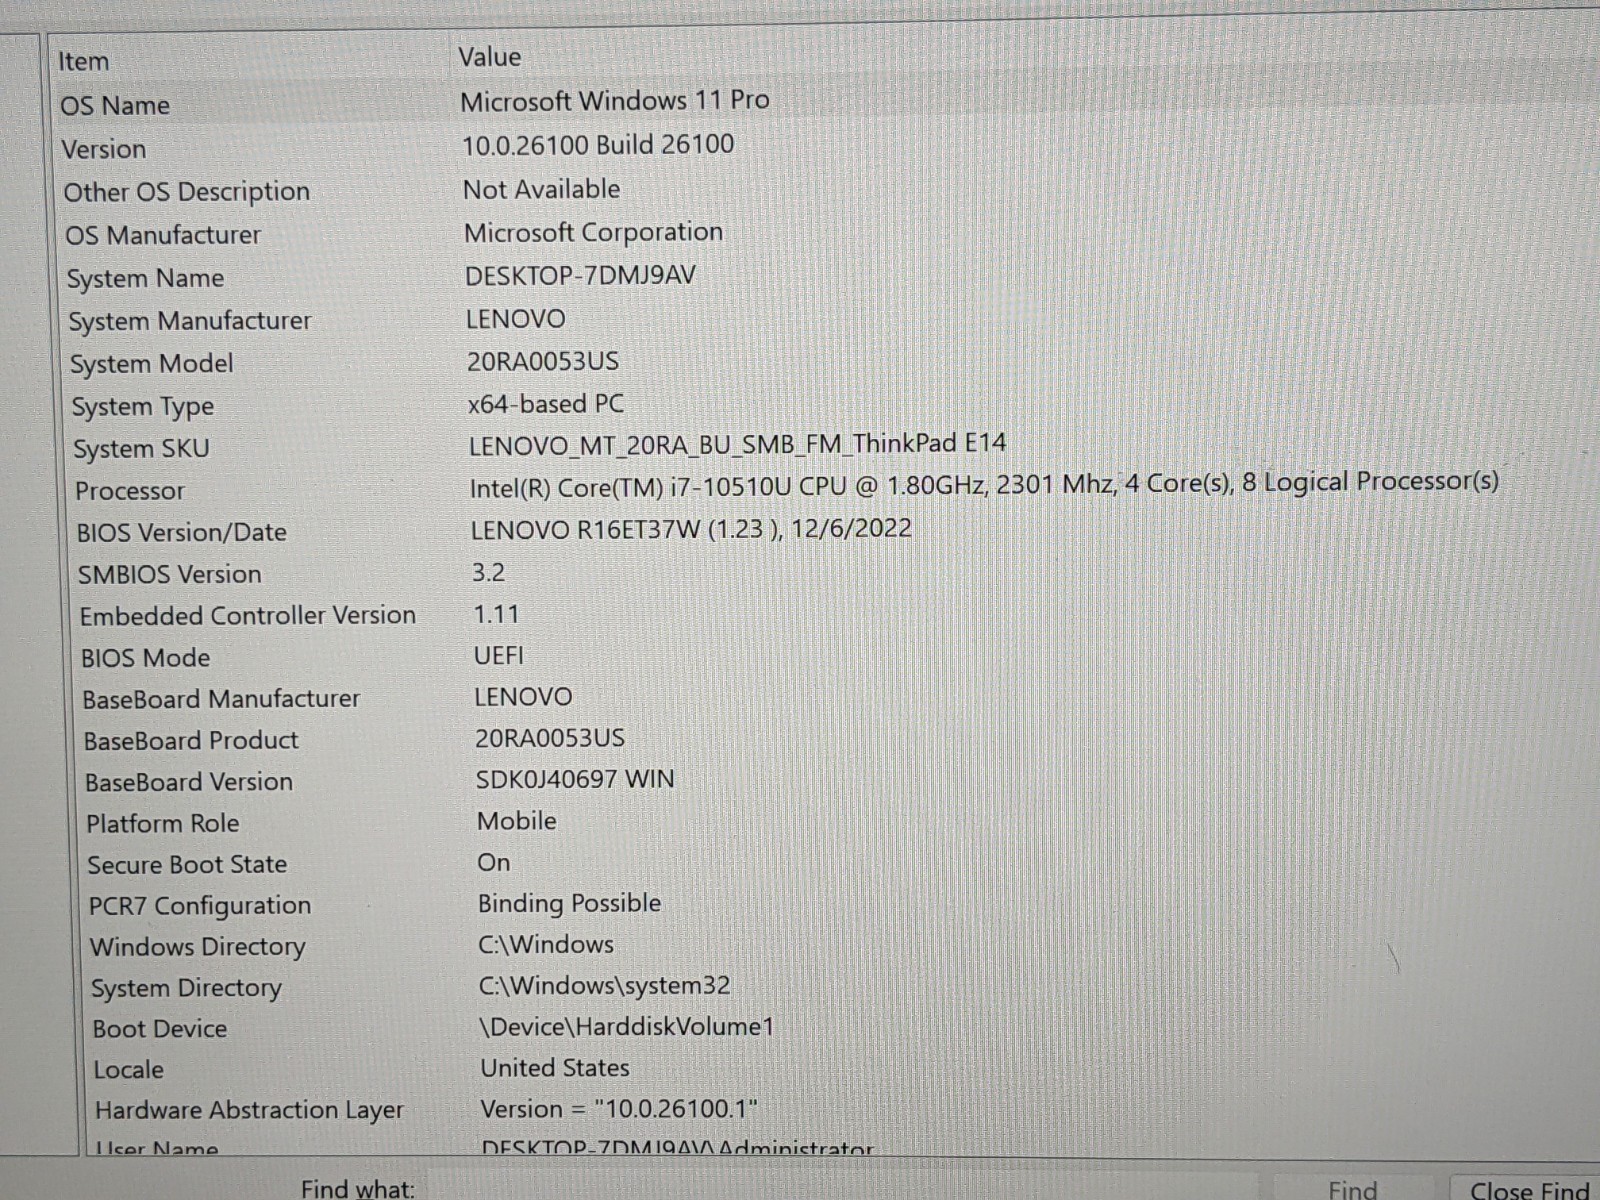Click value SDK0J40697 WIN
Screen dimensions: 1600x1200
[x=575, y=779]
